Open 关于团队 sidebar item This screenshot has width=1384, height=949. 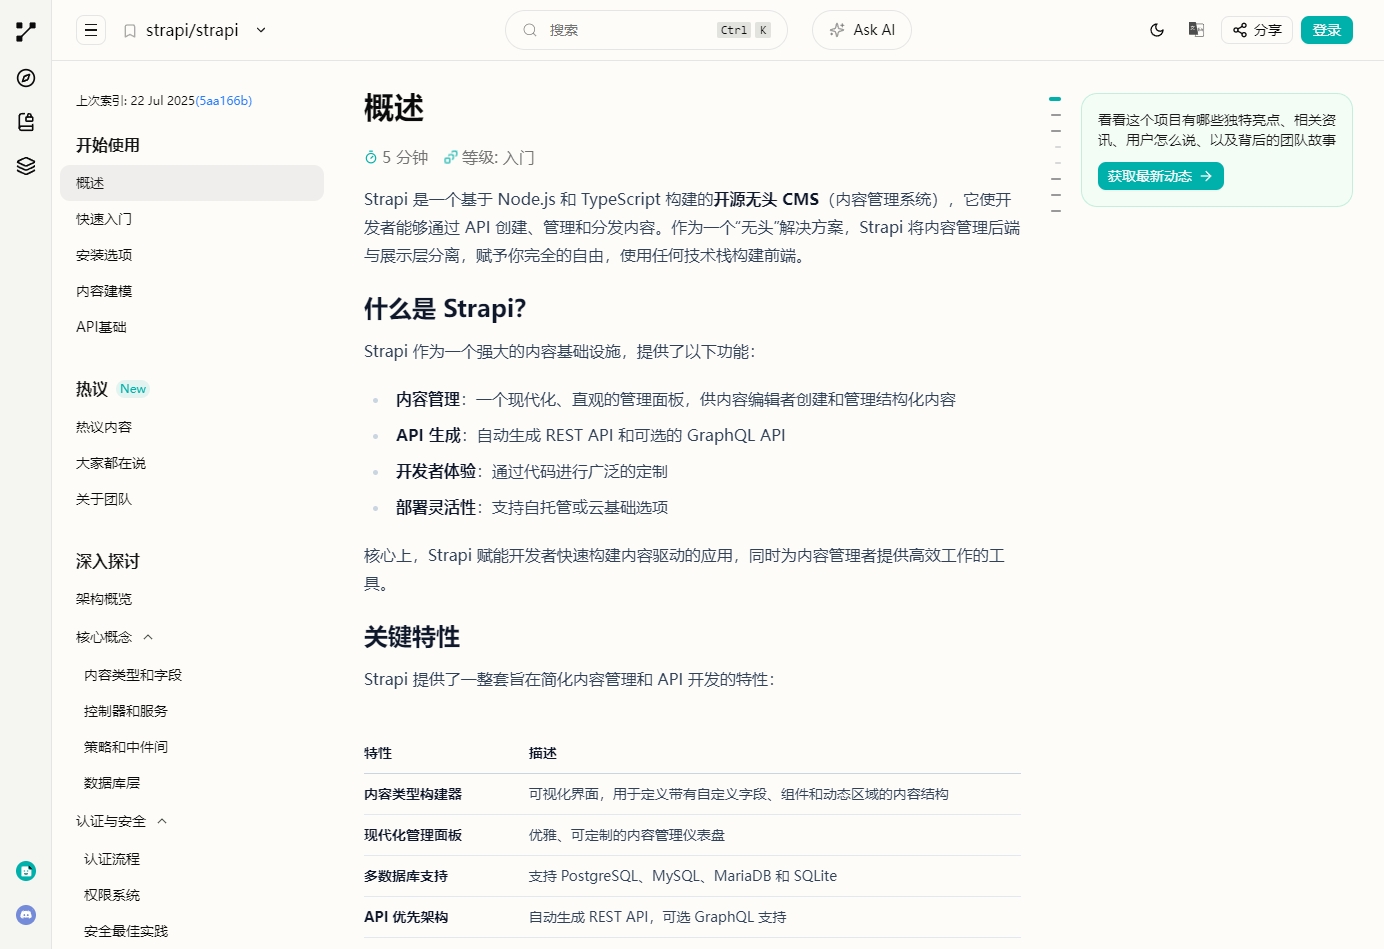pos(104,499)
